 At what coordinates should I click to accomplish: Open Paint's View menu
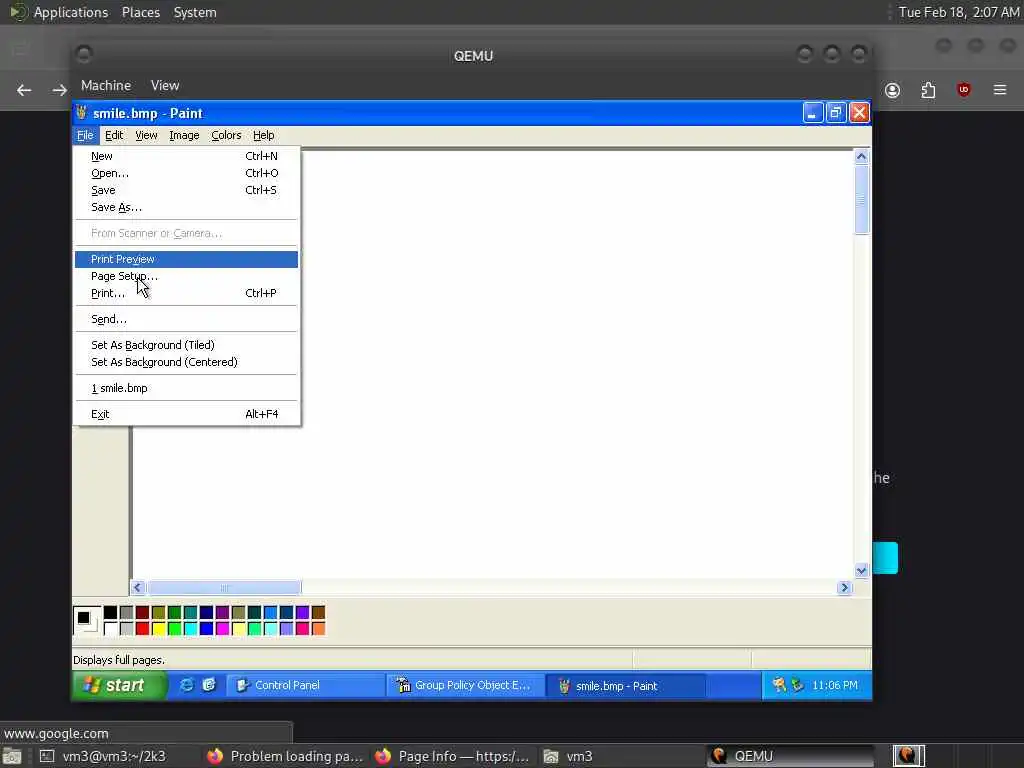[146, 135]
